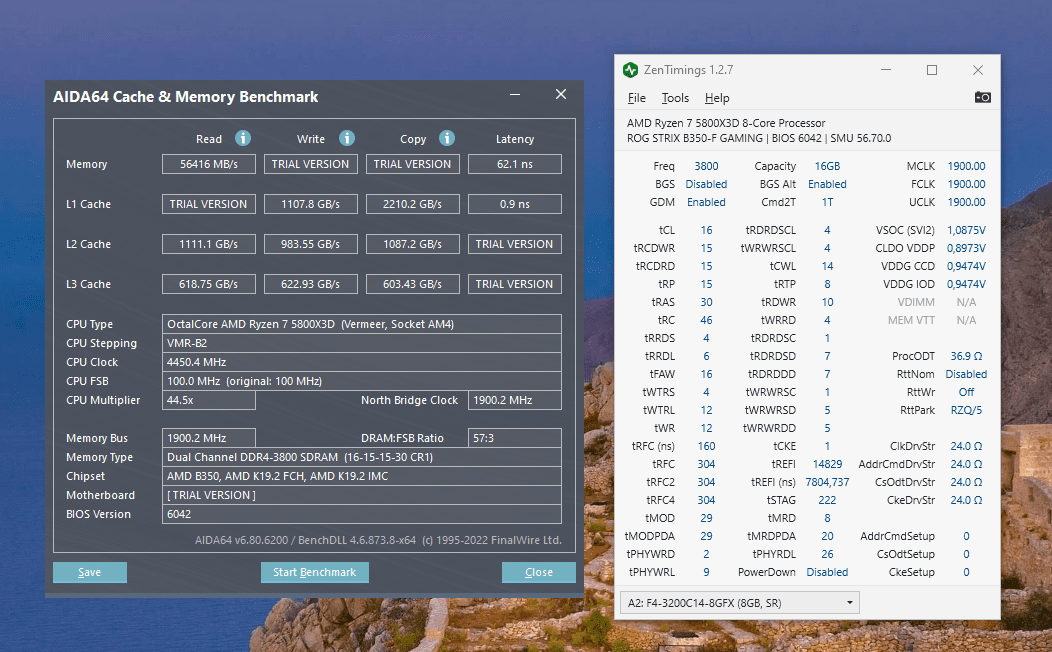Select the Memory Latency 62.1 ns value
The width and height of the screenshot is (1052, 652).
515,164
